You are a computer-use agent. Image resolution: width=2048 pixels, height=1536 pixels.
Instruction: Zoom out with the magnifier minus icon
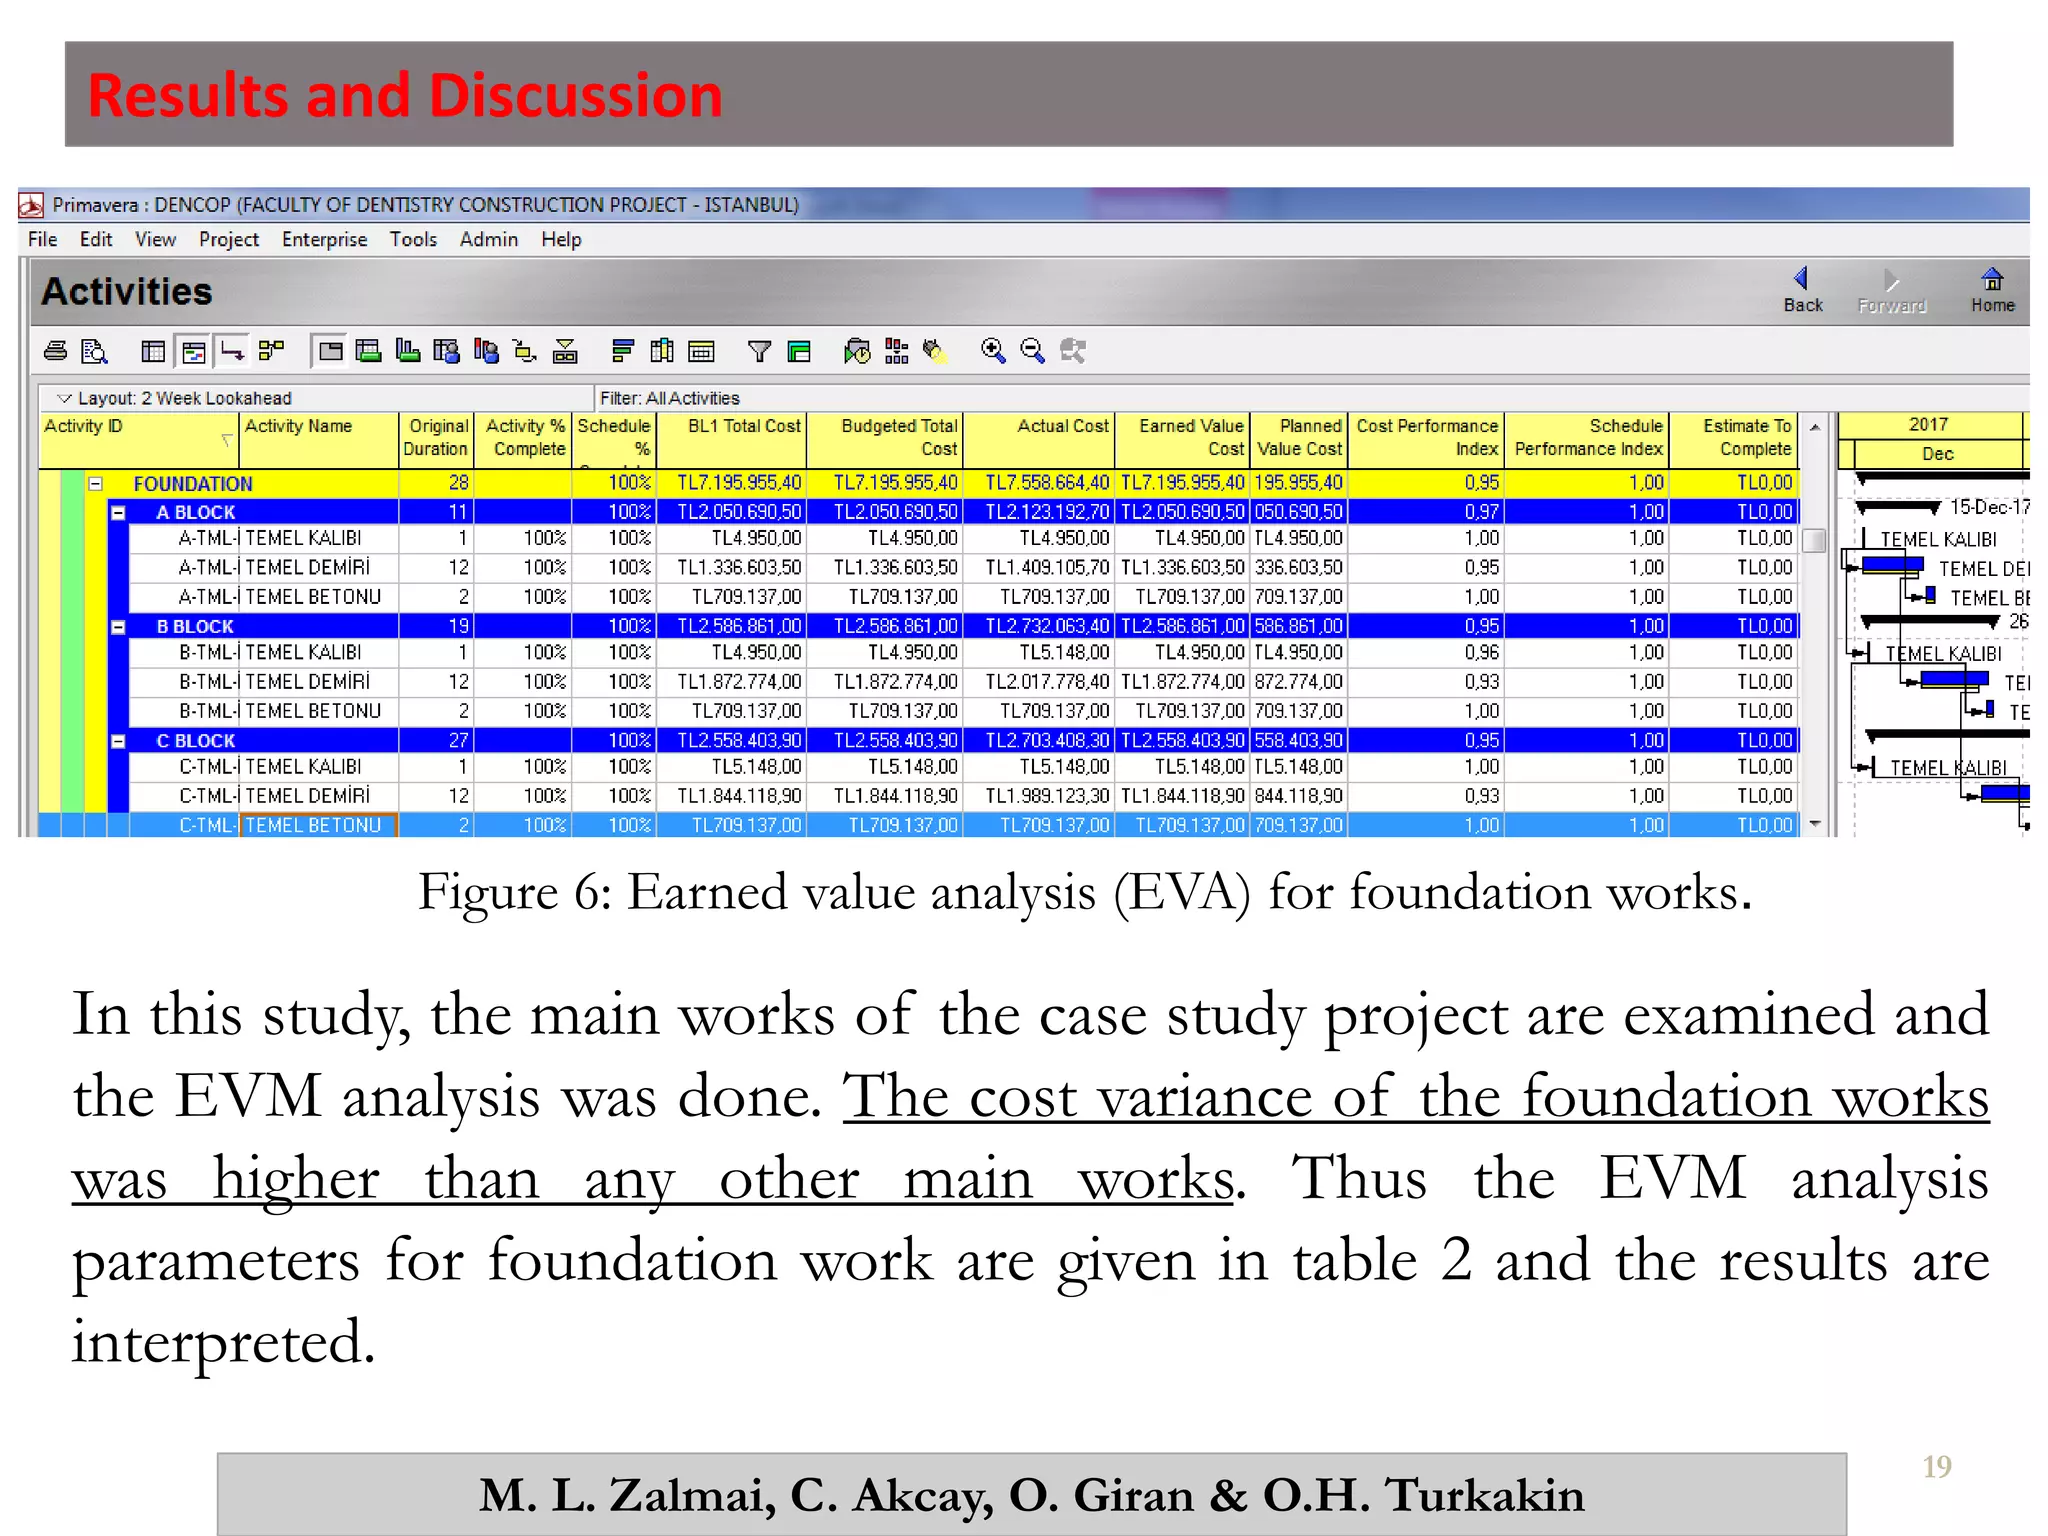coord(1032,351)
